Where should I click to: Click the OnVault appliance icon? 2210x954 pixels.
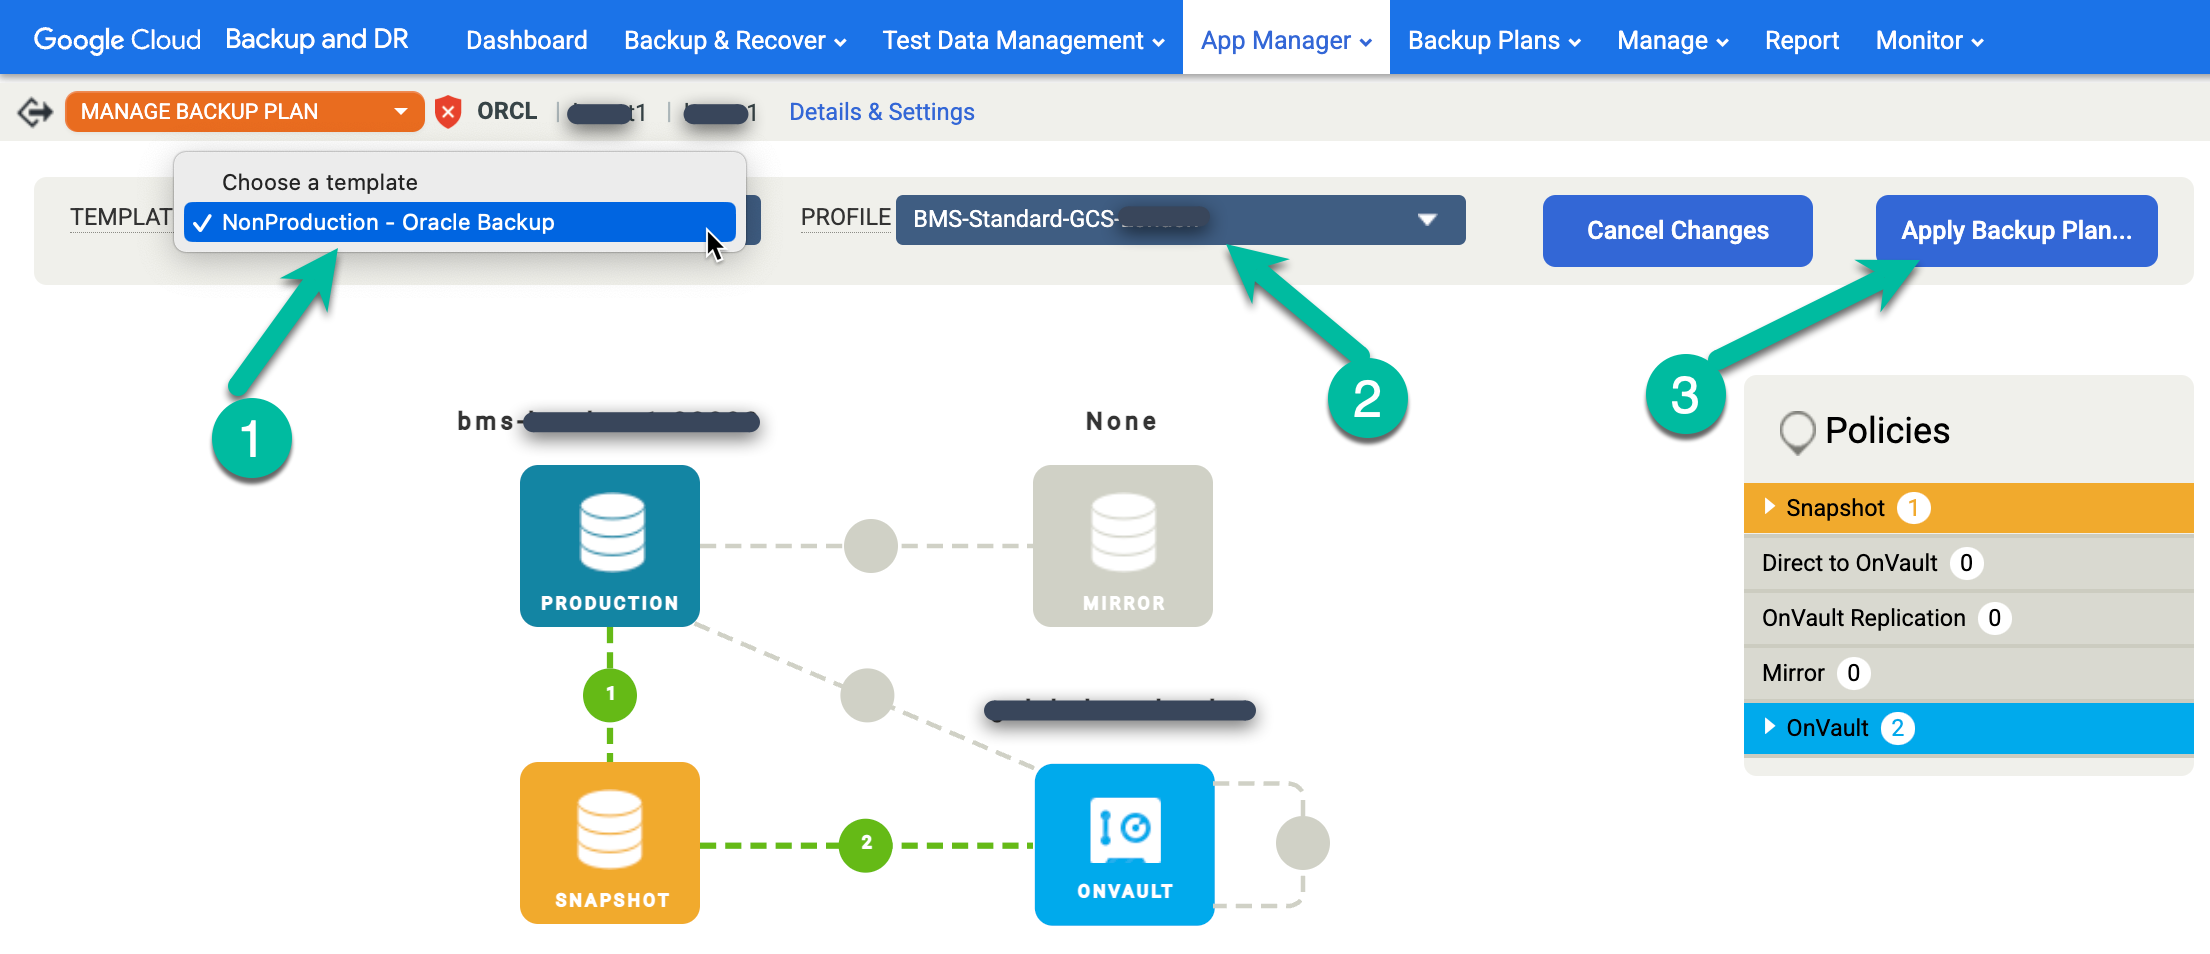point(1123,843)
